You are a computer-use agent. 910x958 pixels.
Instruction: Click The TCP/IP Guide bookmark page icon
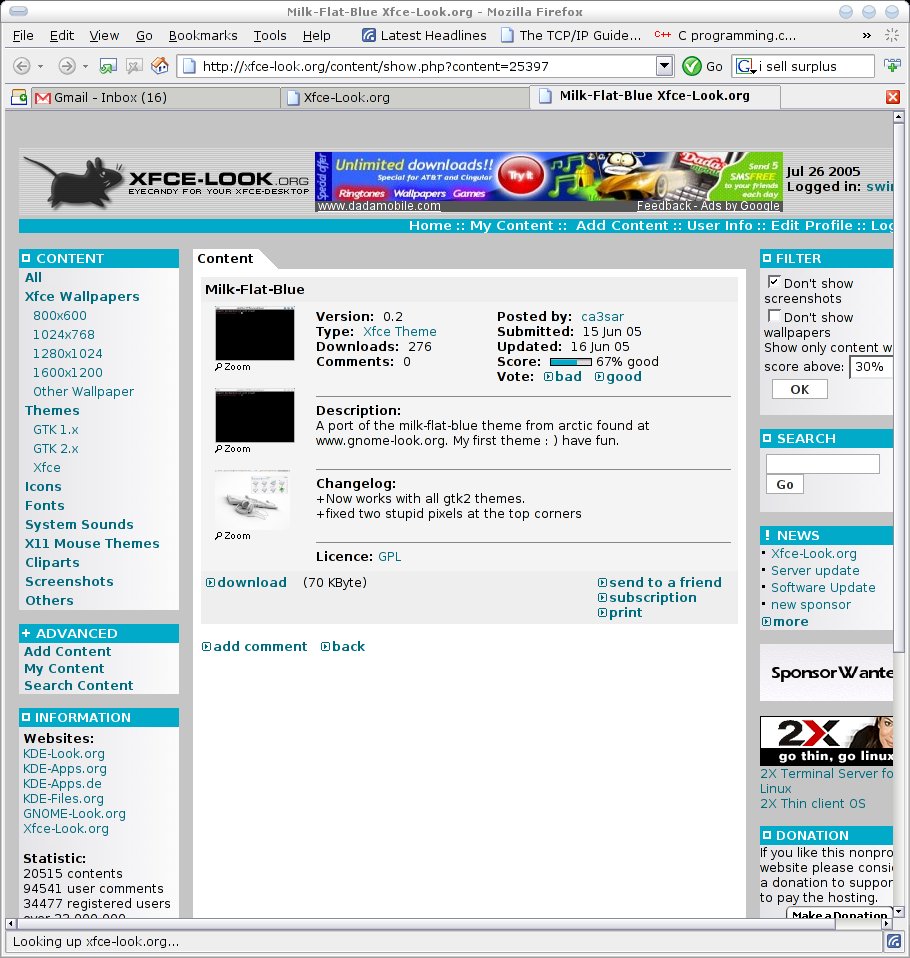(x=507, y=35)
